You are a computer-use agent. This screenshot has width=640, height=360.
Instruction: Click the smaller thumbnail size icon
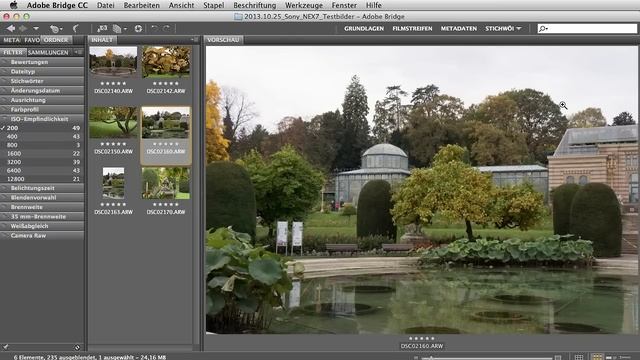(416, 358)
